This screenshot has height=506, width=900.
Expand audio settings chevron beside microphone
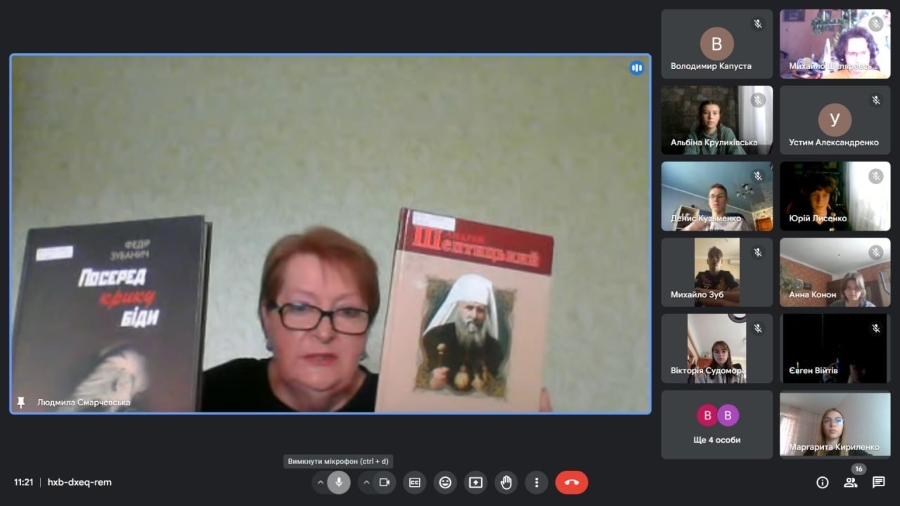[x=320, y=482]
